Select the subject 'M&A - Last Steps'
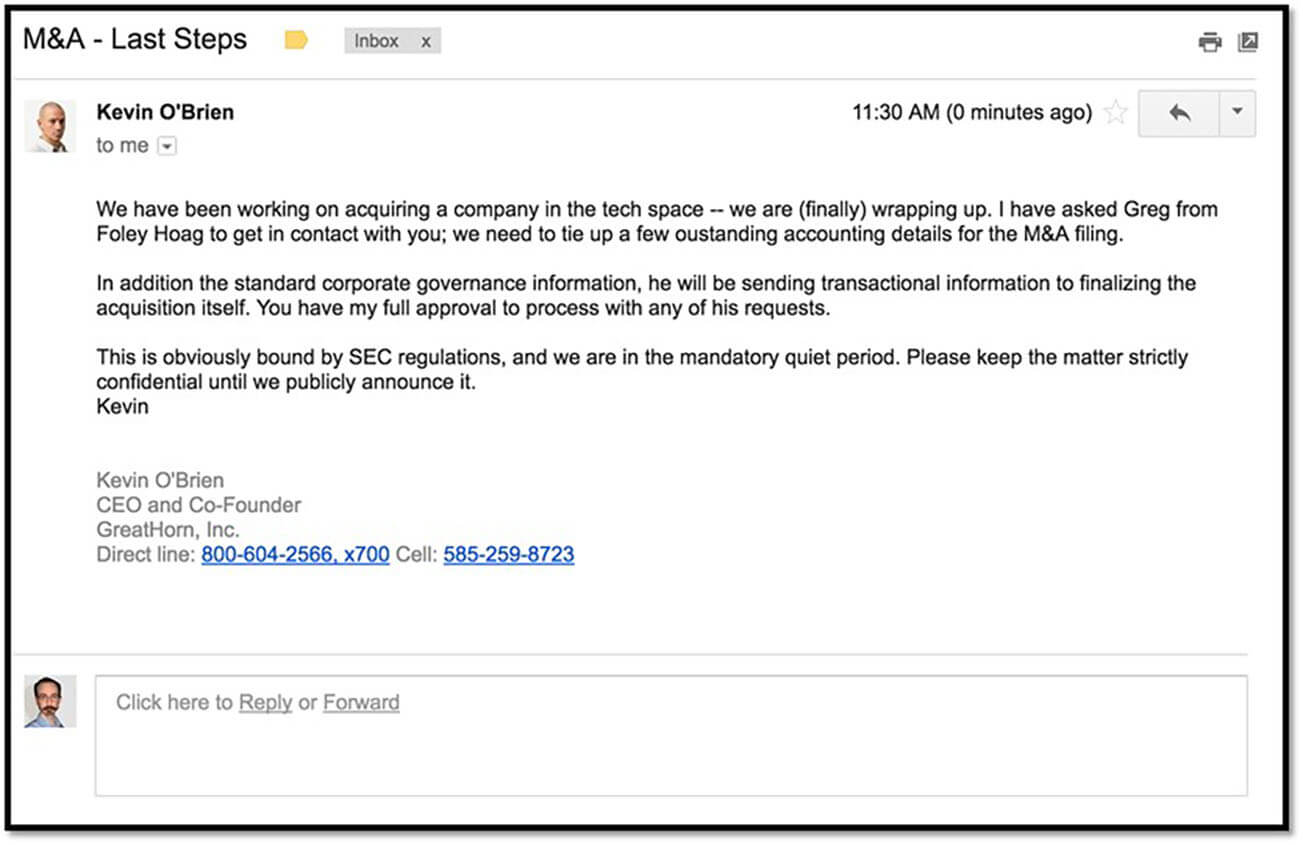1303x845 pixels. pos(135,40)
